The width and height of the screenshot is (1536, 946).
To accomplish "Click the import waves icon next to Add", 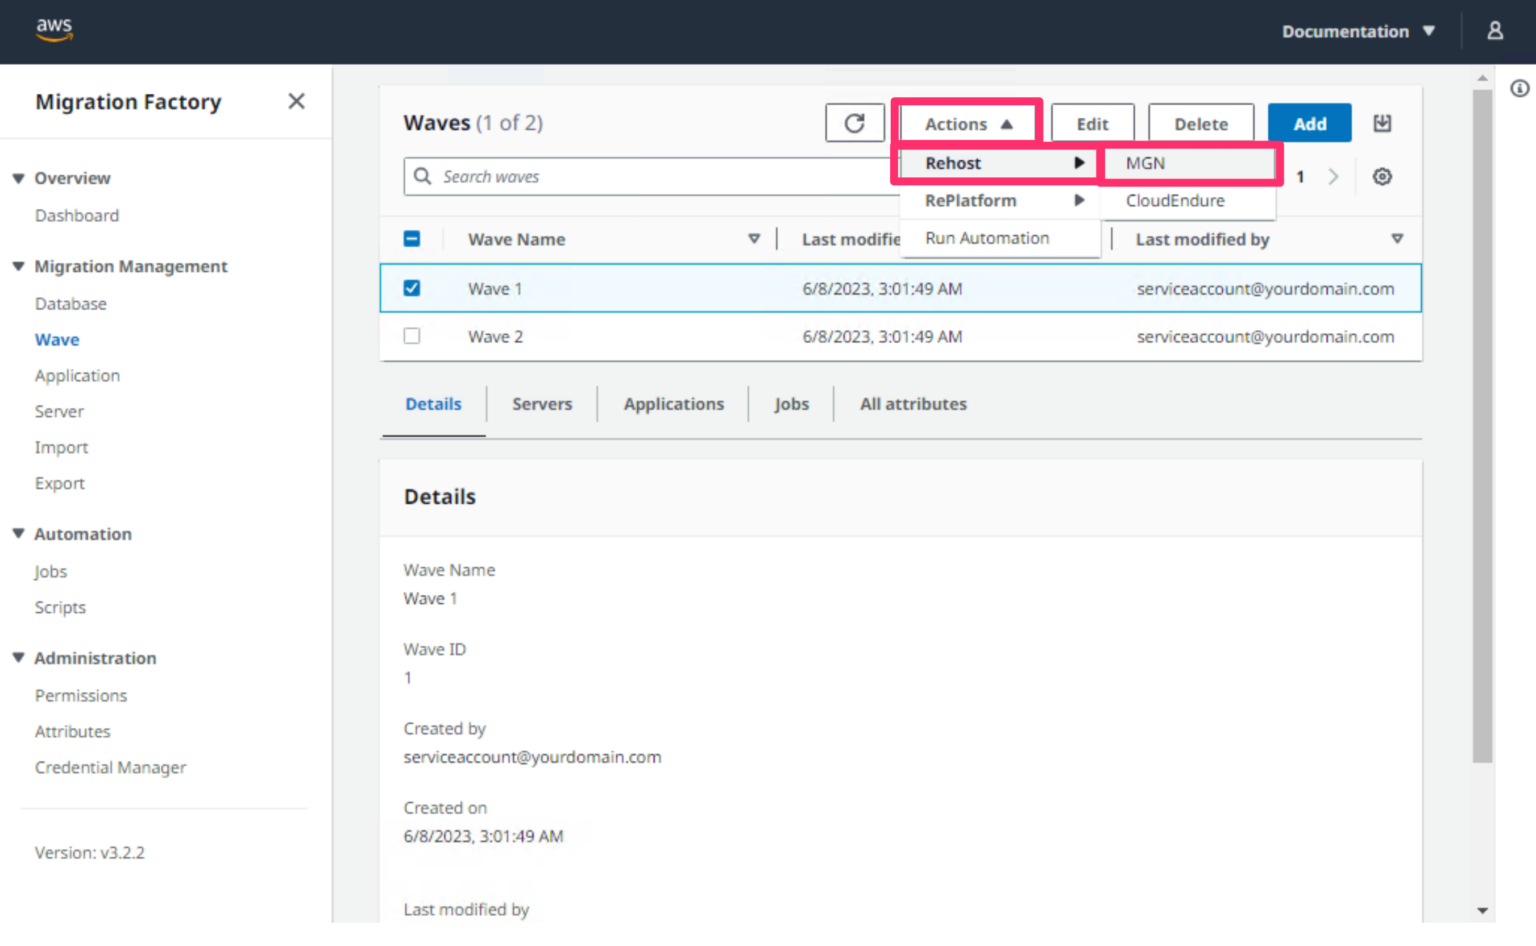I will [1382, 123].
